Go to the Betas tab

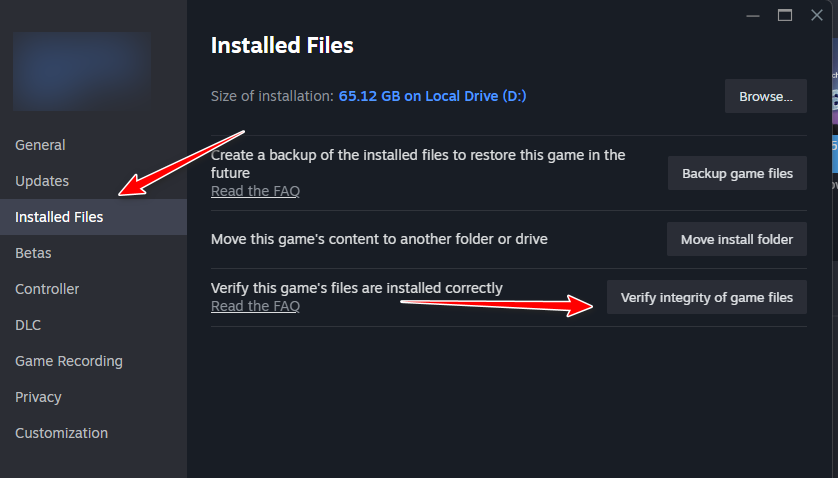coord(33,253)
